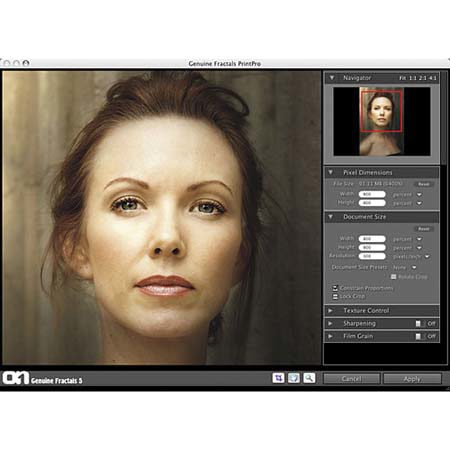Collapse the Navigator panel
450x450 pixels.
pyautogui.click(x=332, y=78)
